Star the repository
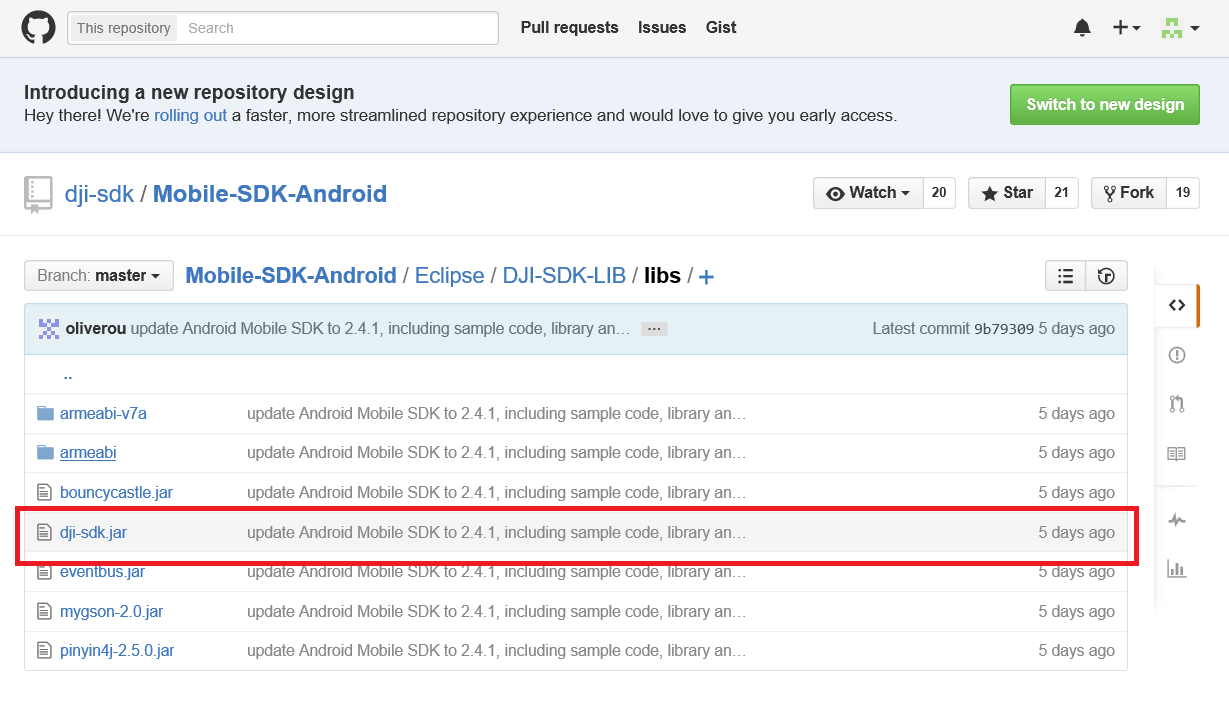The width and height of the screenshot is (1229, 708). click(1007, 193)
